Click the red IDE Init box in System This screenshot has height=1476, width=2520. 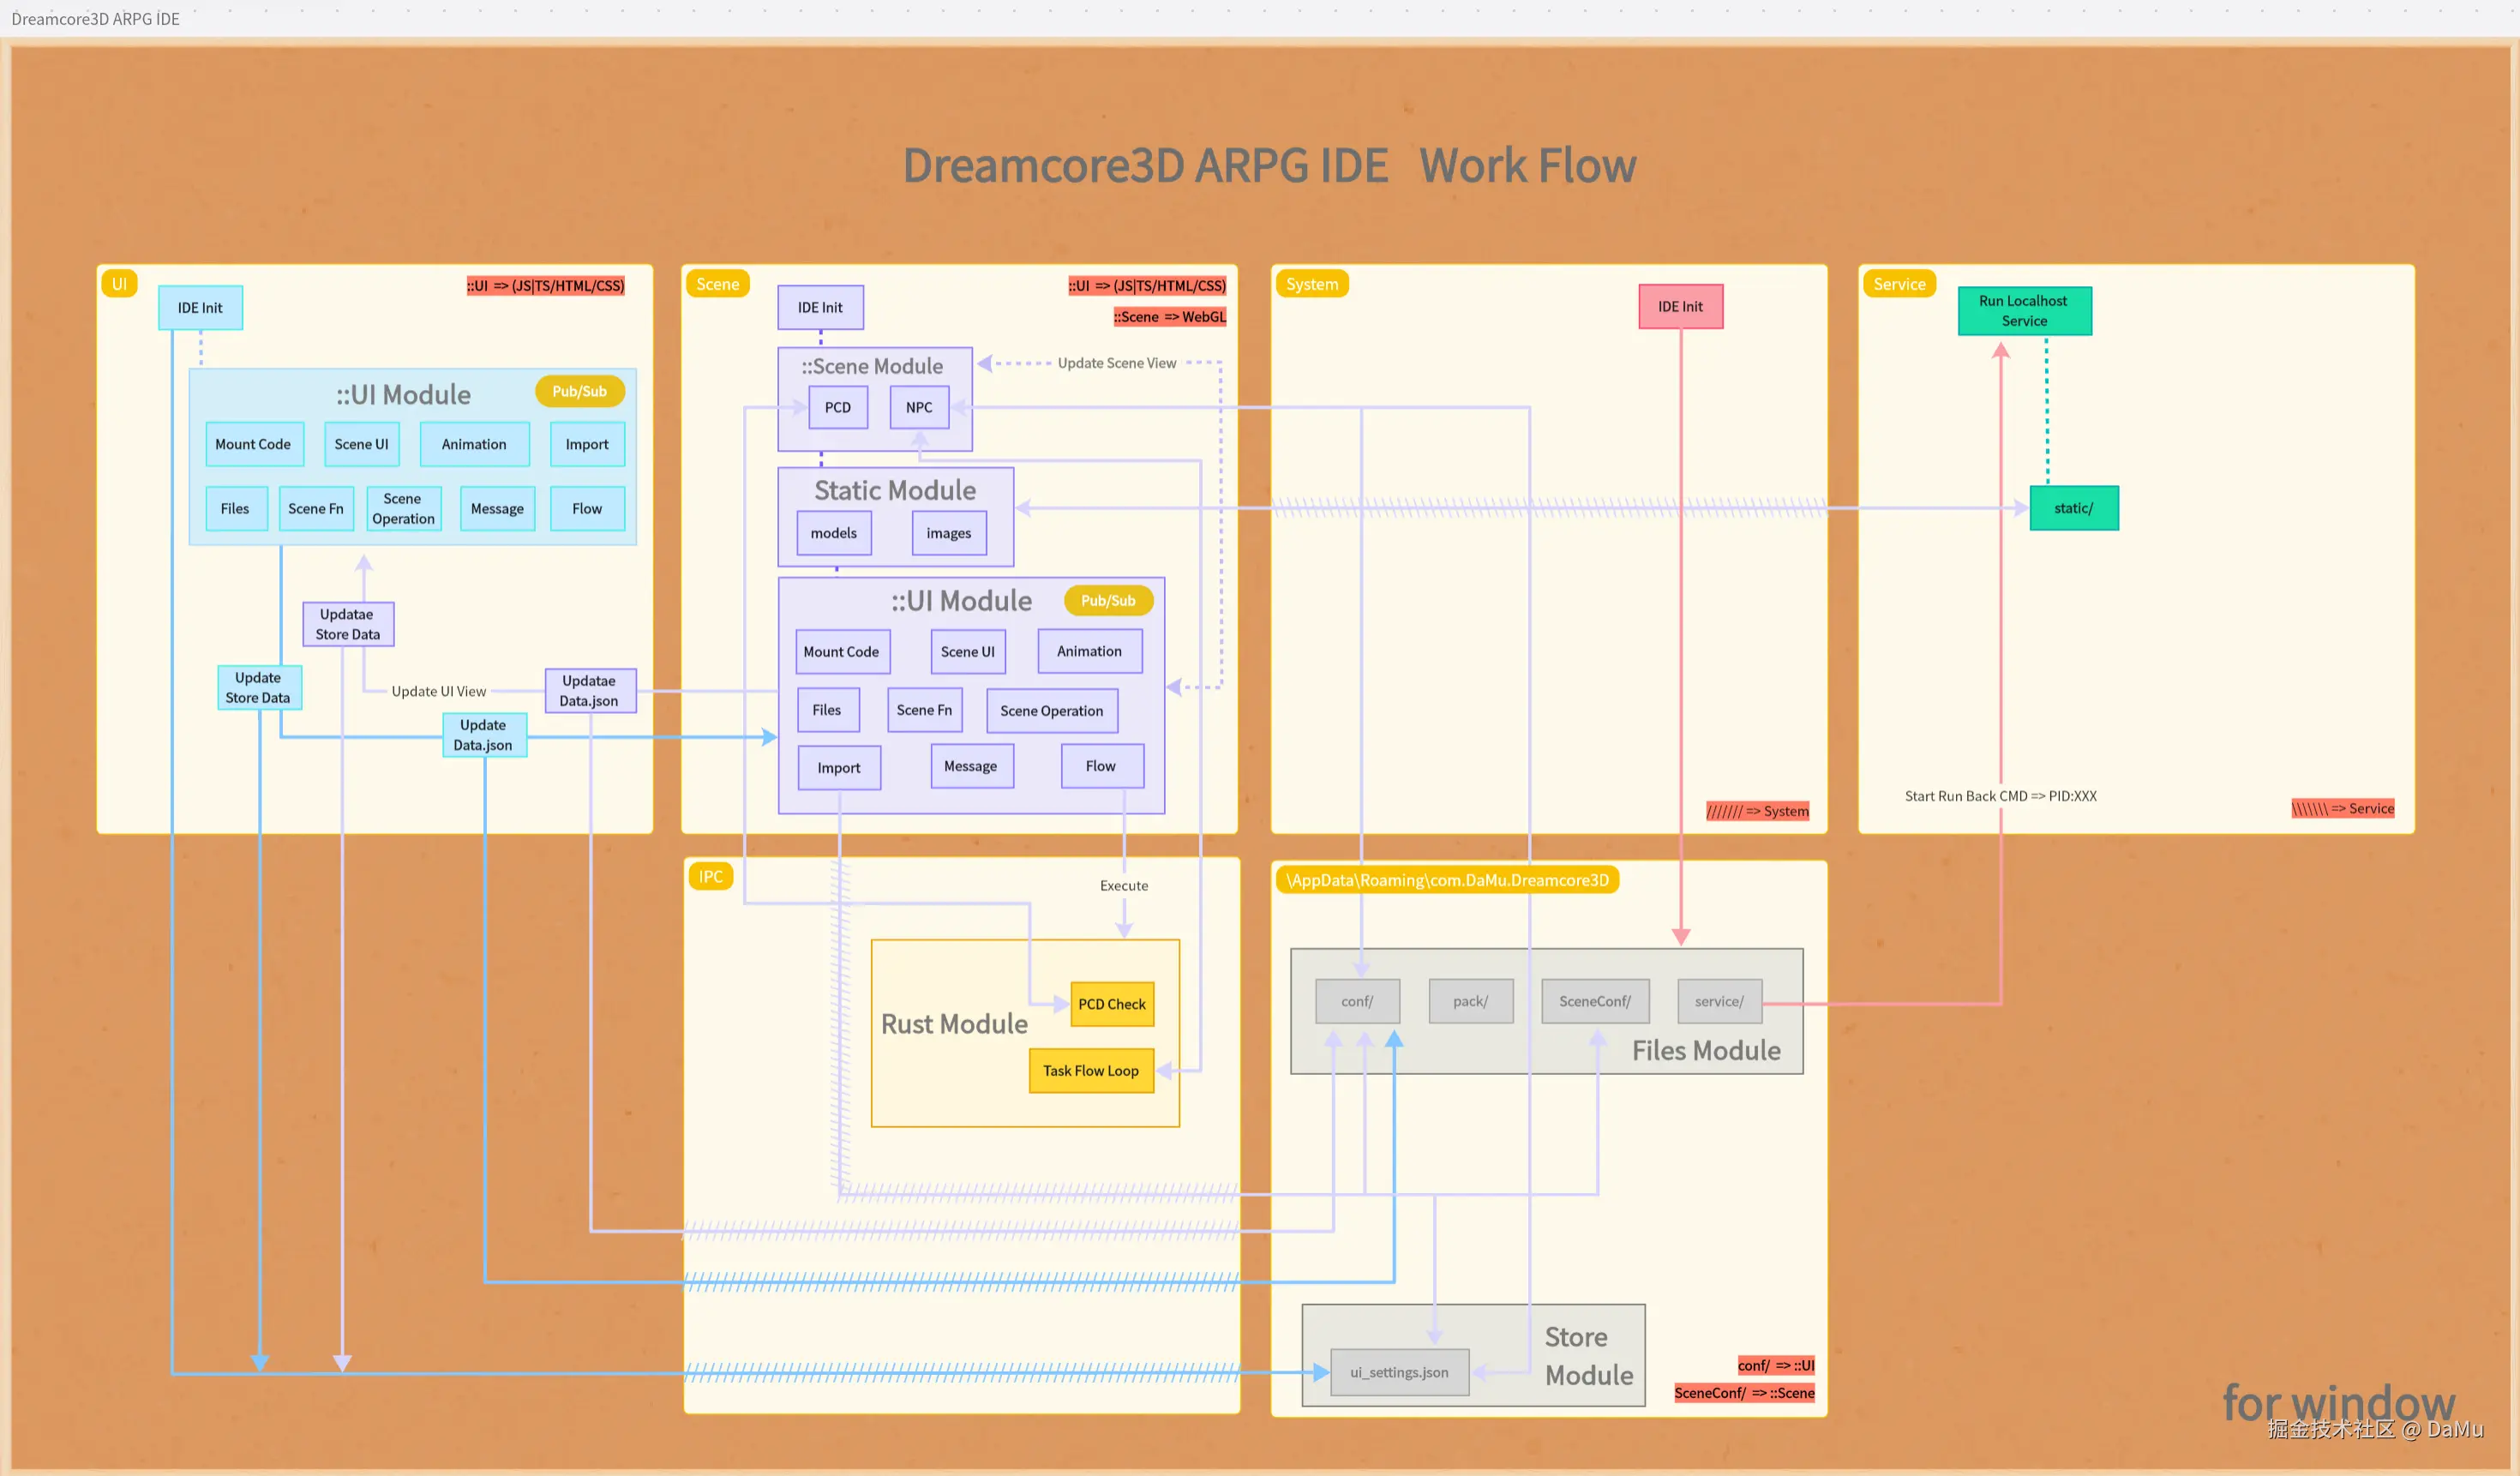tap(1680, 307)
